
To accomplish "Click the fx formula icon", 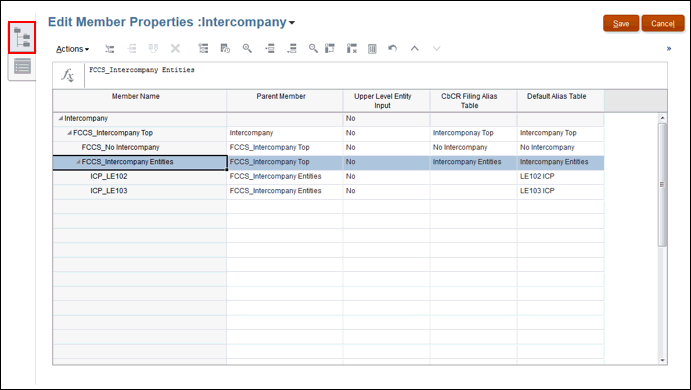I will (67, 75).
